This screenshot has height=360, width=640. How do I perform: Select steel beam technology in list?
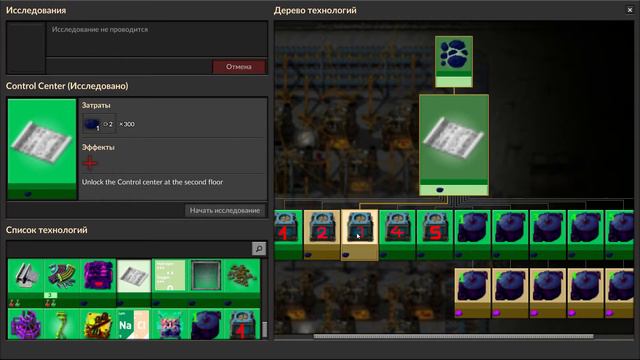coord(26,282)
